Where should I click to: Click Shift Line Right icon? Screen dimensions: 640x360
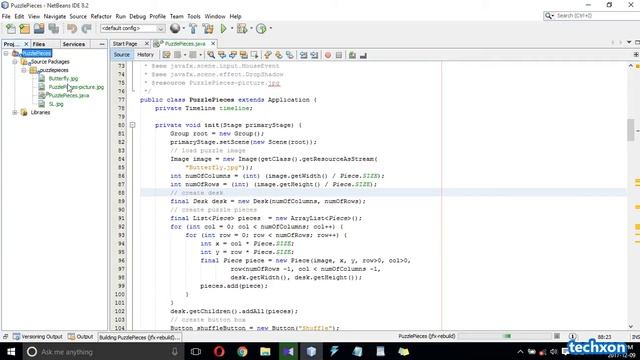point(314,55)
